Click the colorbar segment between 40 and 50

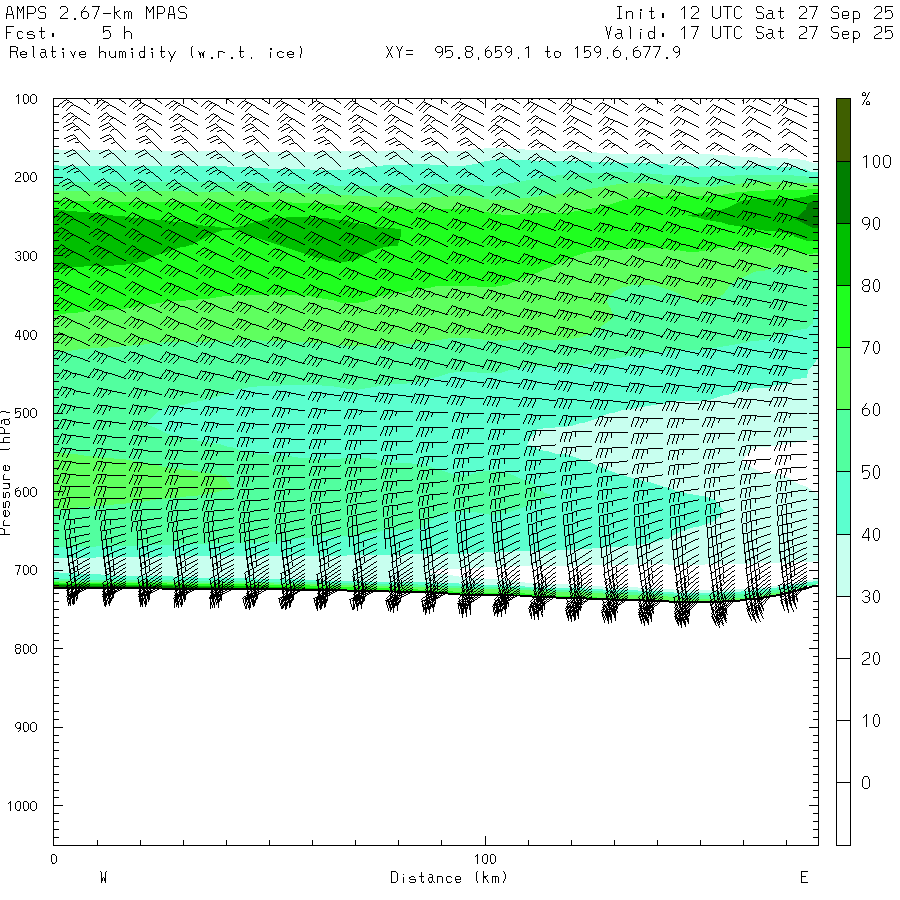[843, 502]
